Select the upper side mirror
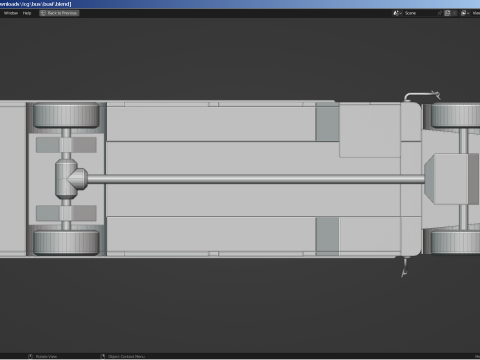 tap(422, 96)
